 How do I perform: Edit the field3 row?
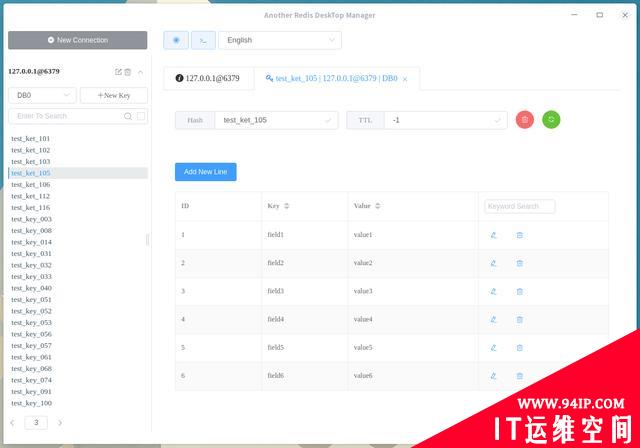(x=493, y=291)
